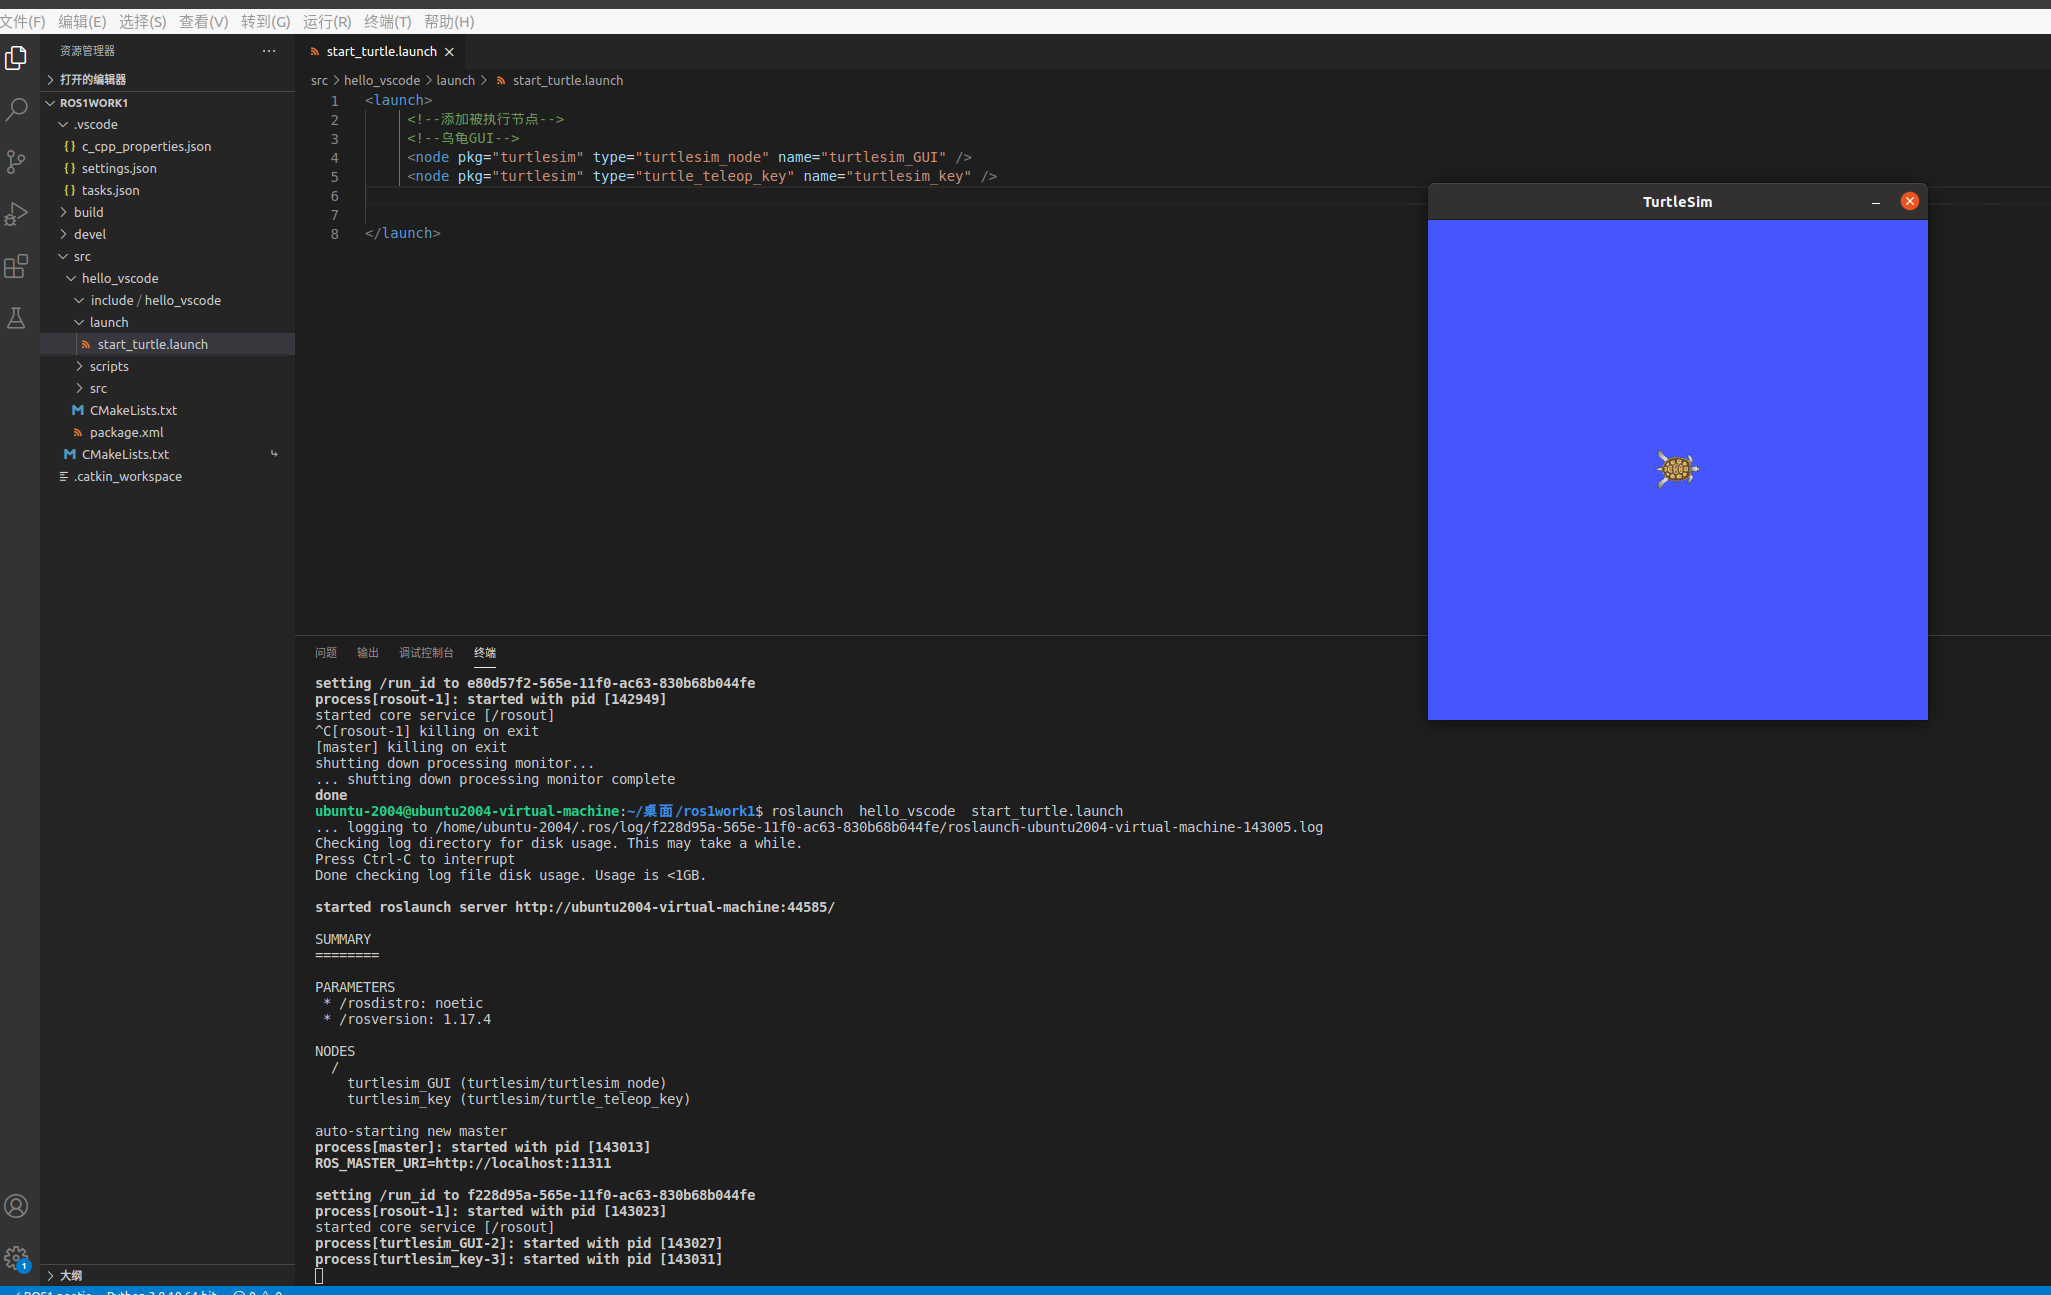The width and height of the screenshot is (2051, 1295).
Task: Switch to the 调试控制台 panel tab
Action: click(x=426, y=653)
